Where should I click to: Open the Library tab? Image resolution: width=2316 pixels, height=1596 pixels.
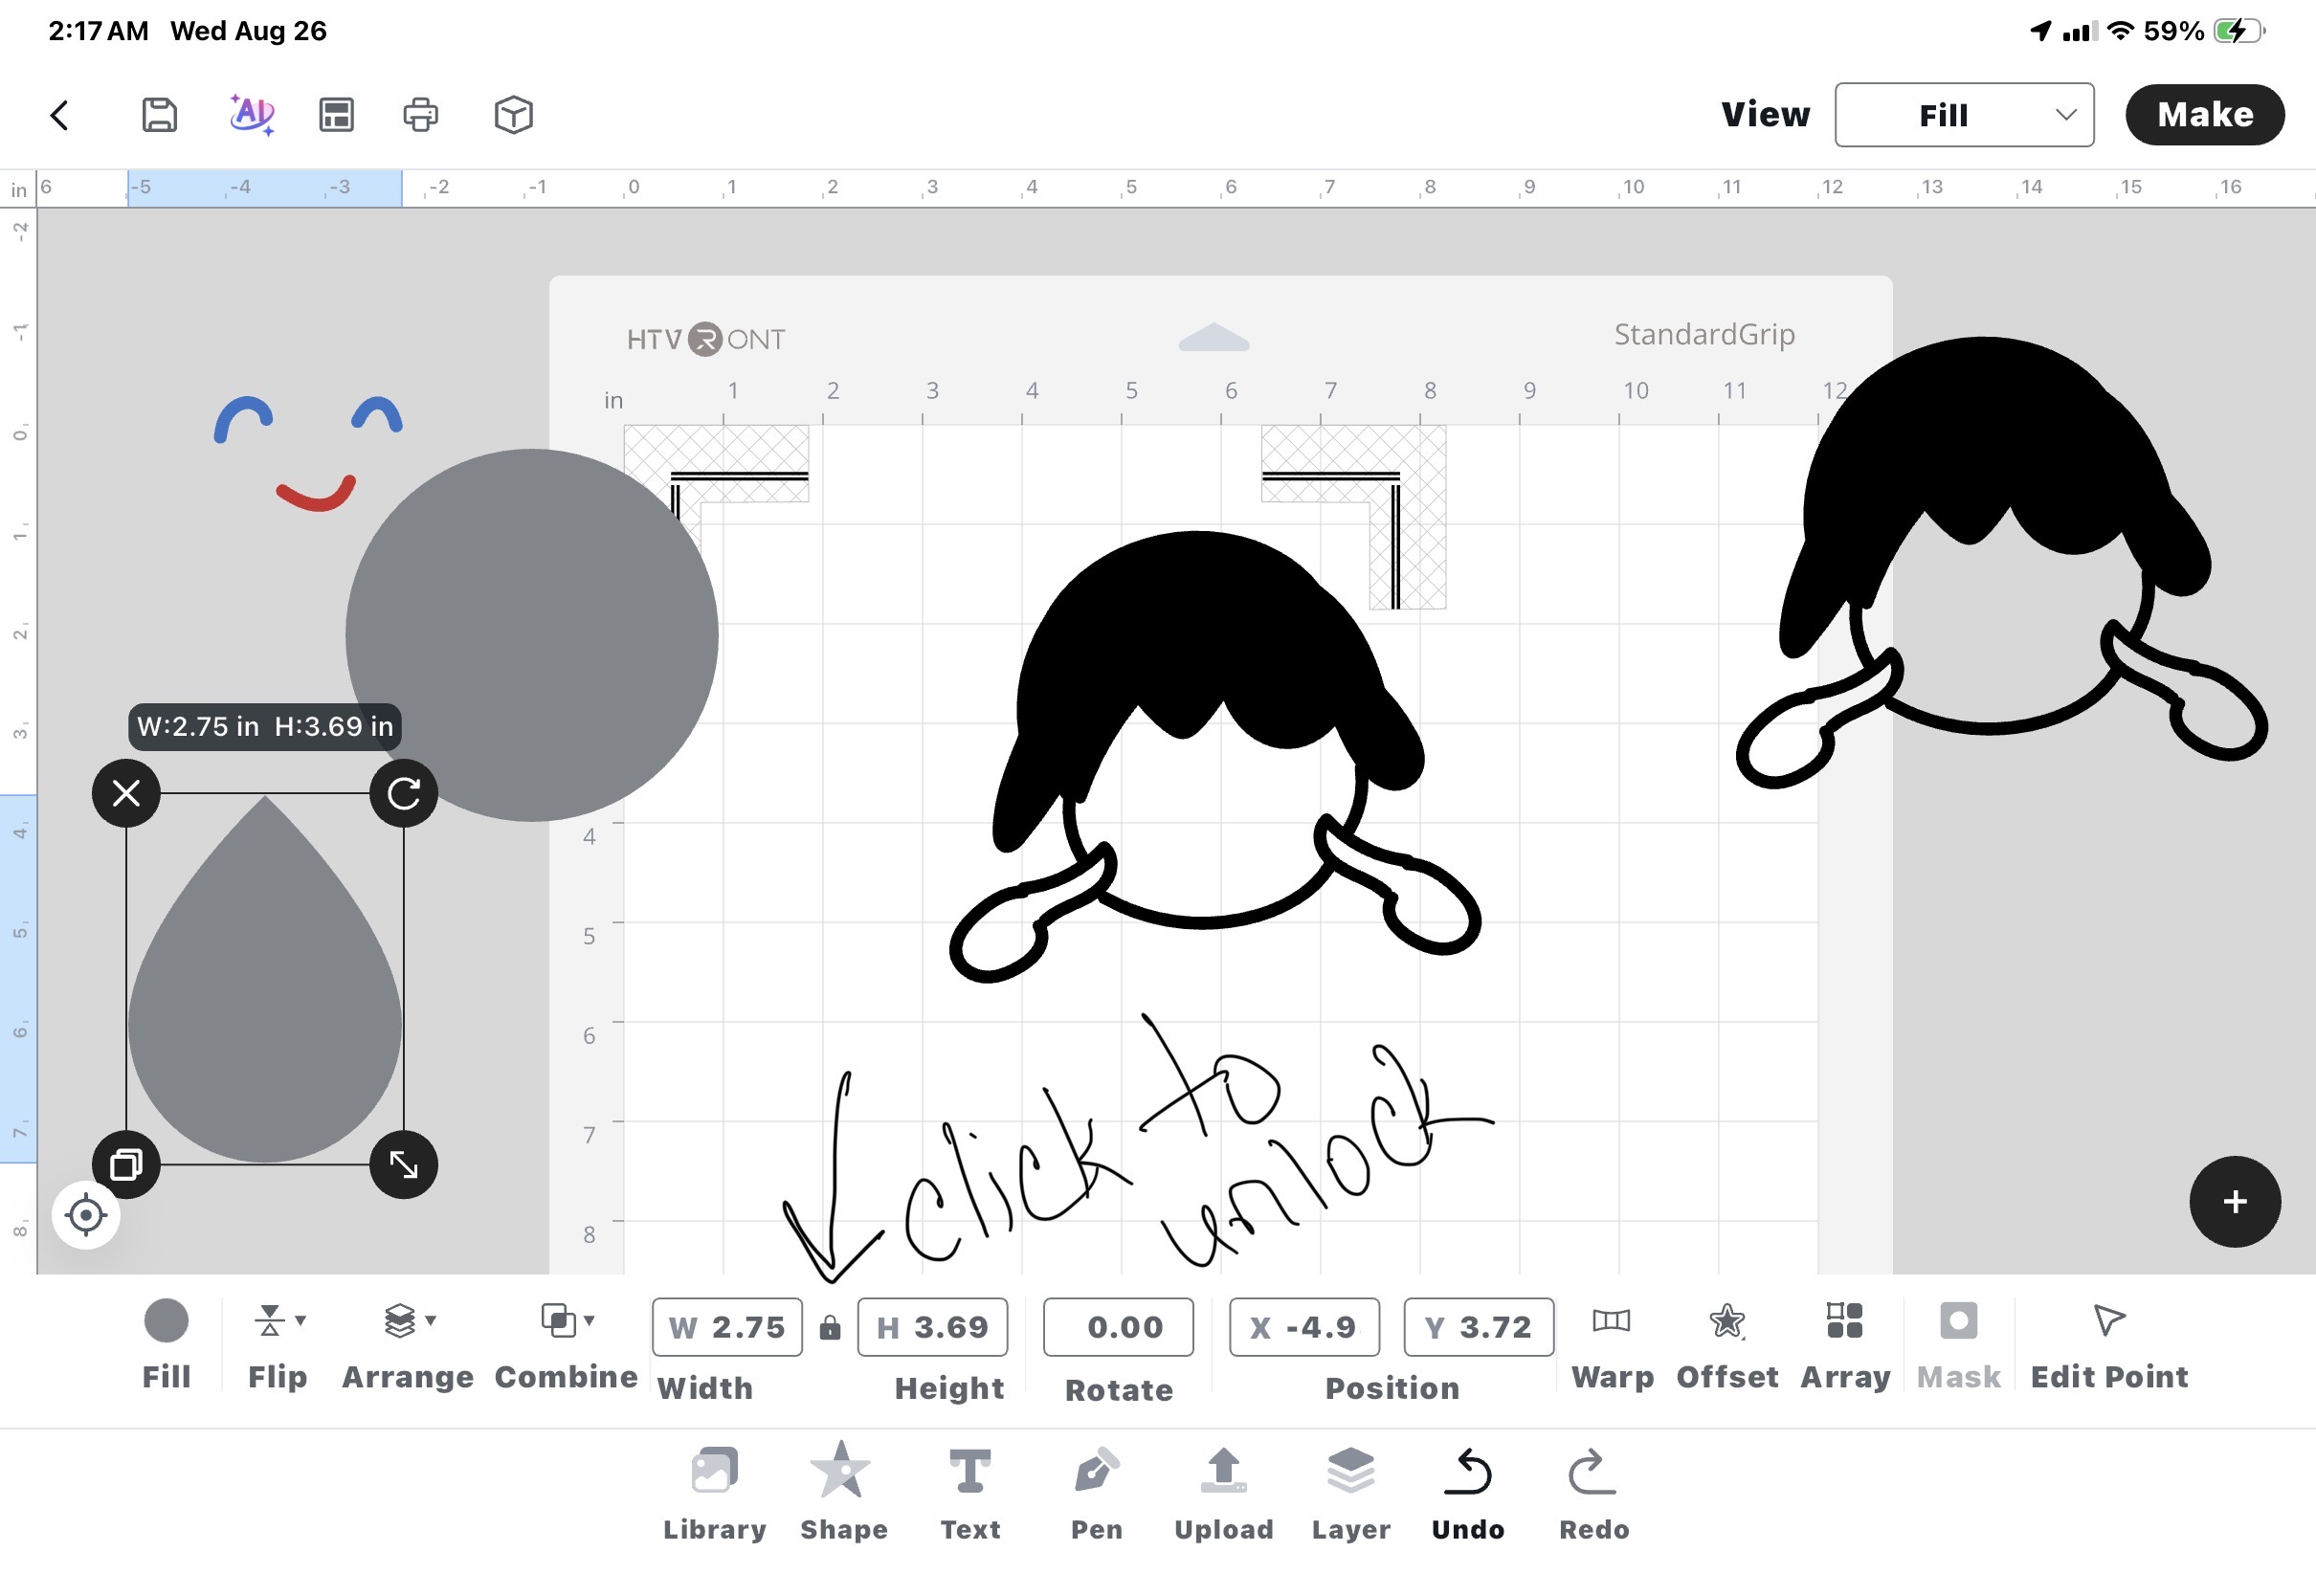coord(714,1493)
